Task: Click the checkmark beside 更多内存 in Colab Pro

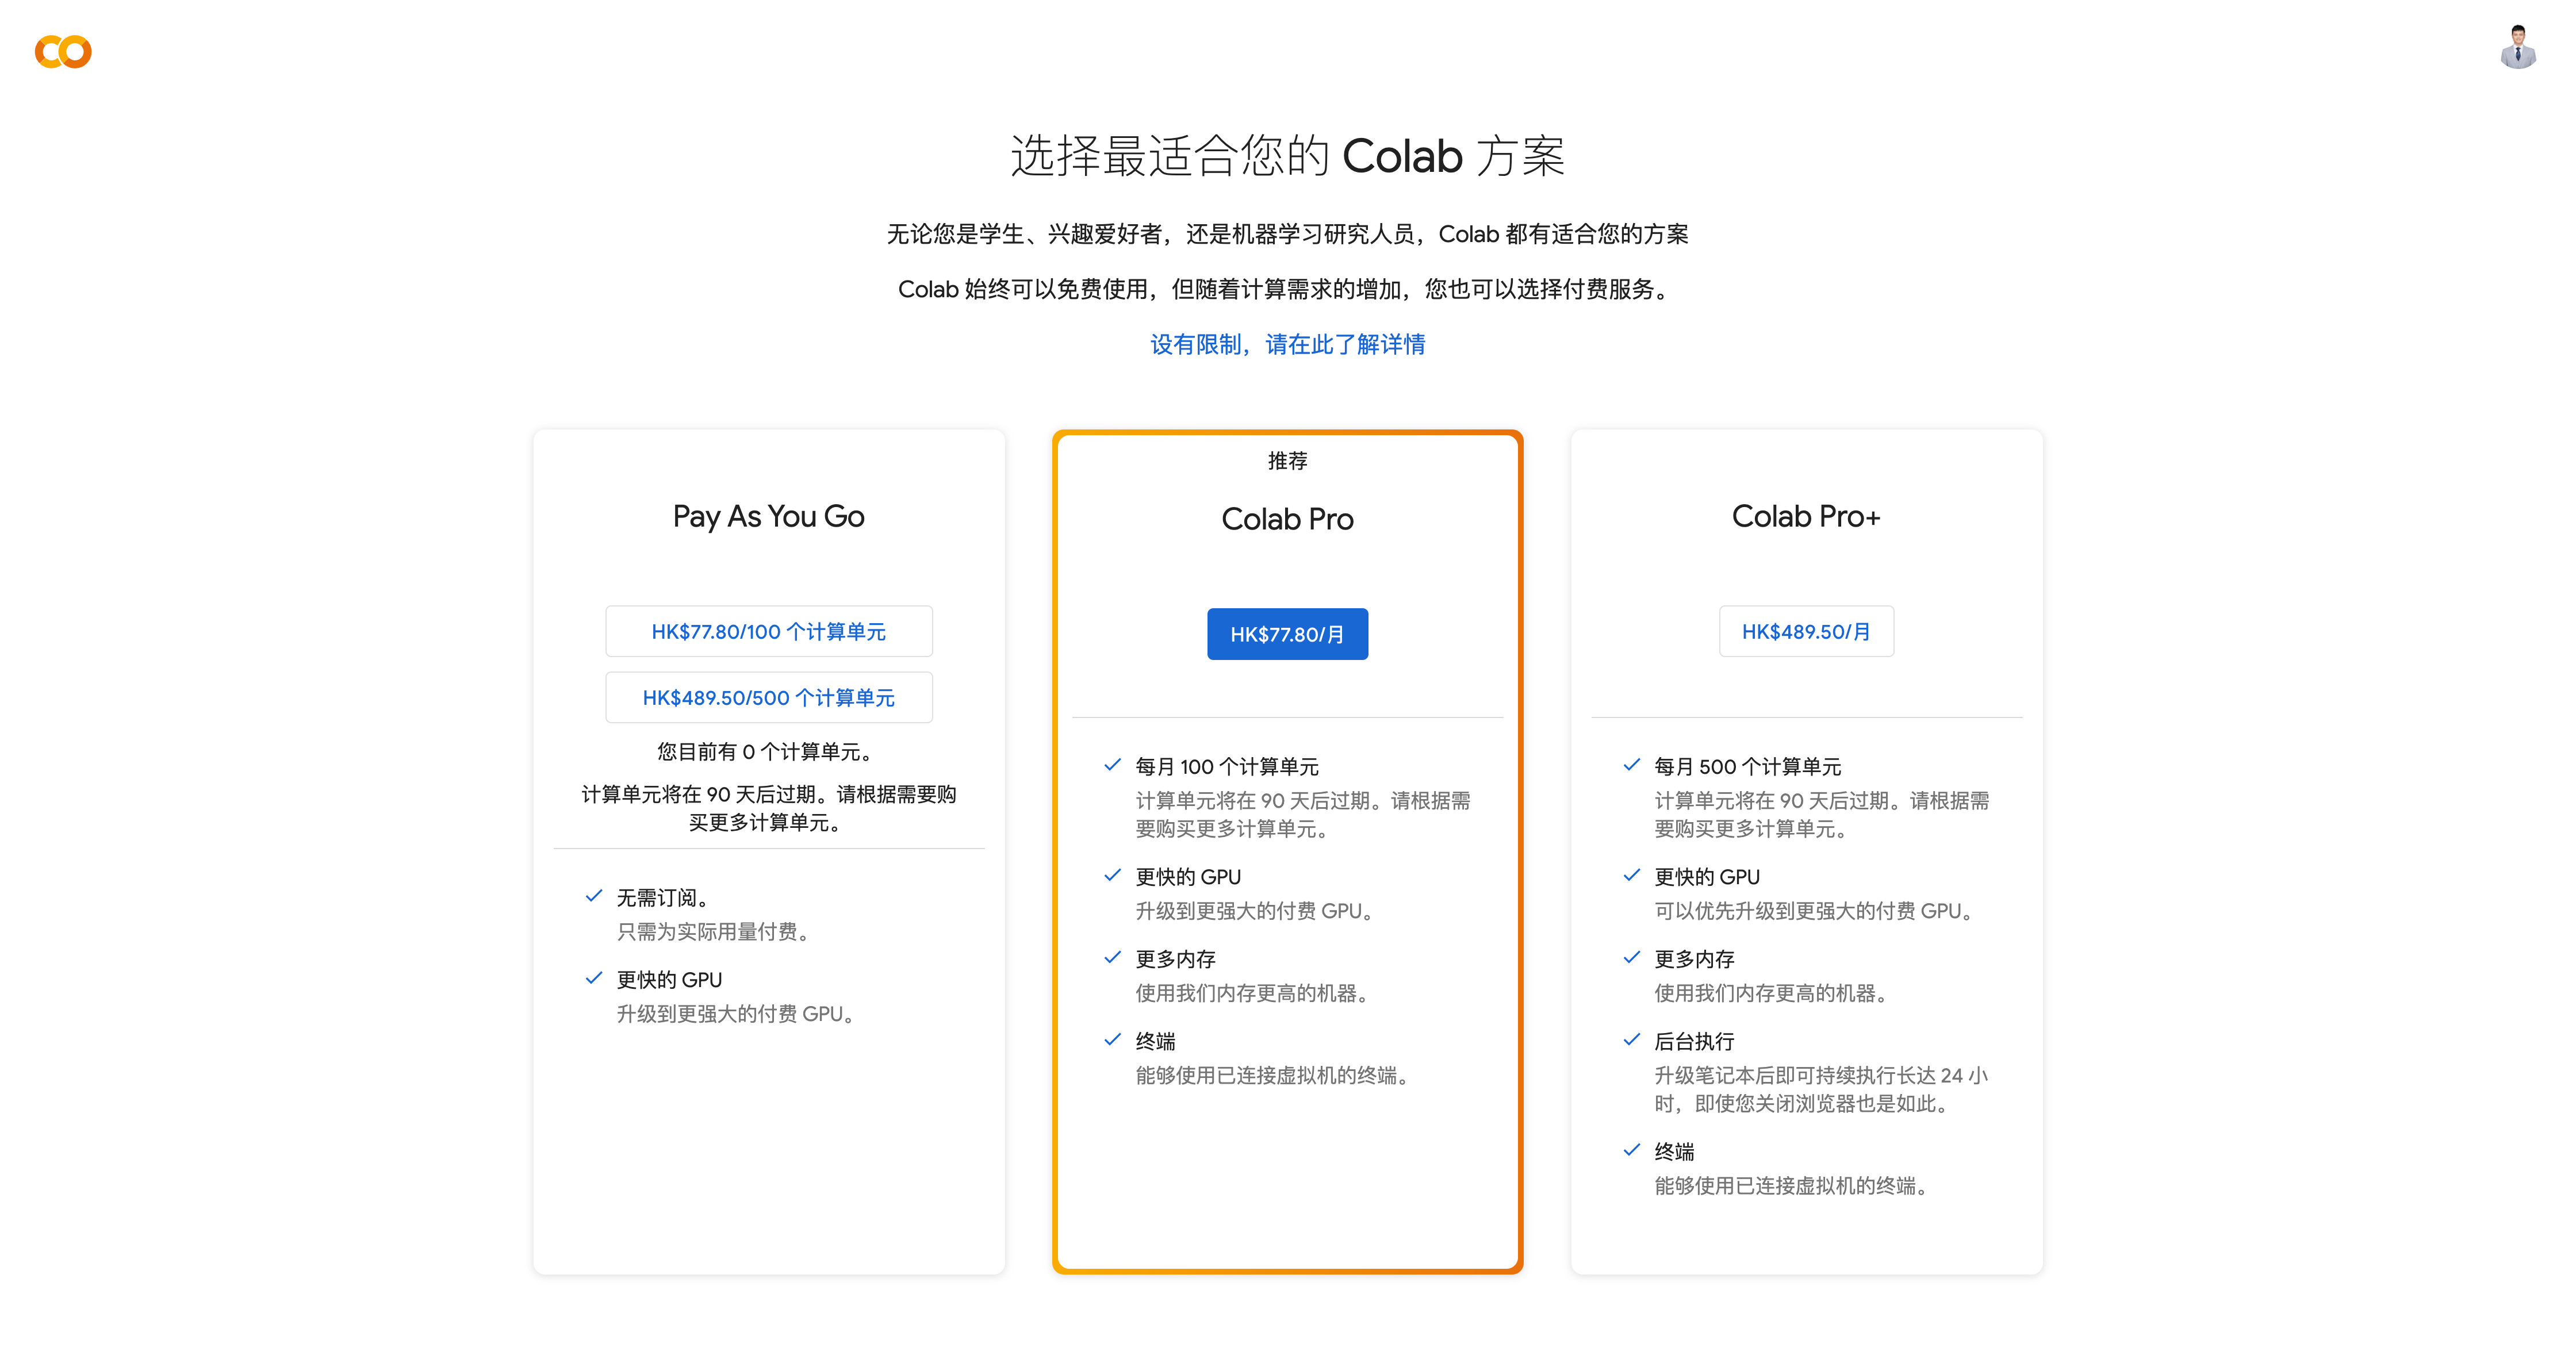Action: click(x=1112, y=957)
